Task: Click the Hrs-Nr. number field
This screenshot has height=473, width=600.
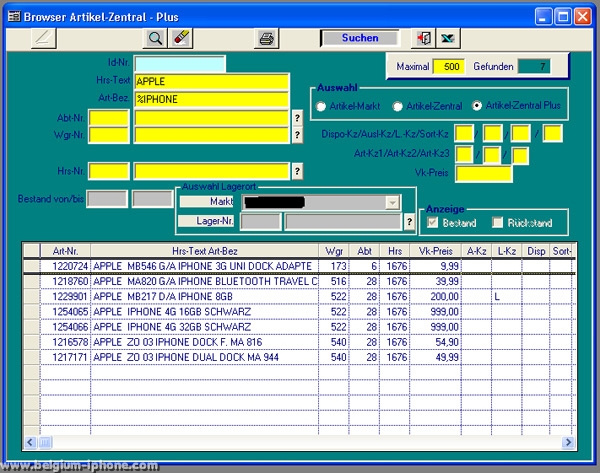Action: tap(109, 171)
